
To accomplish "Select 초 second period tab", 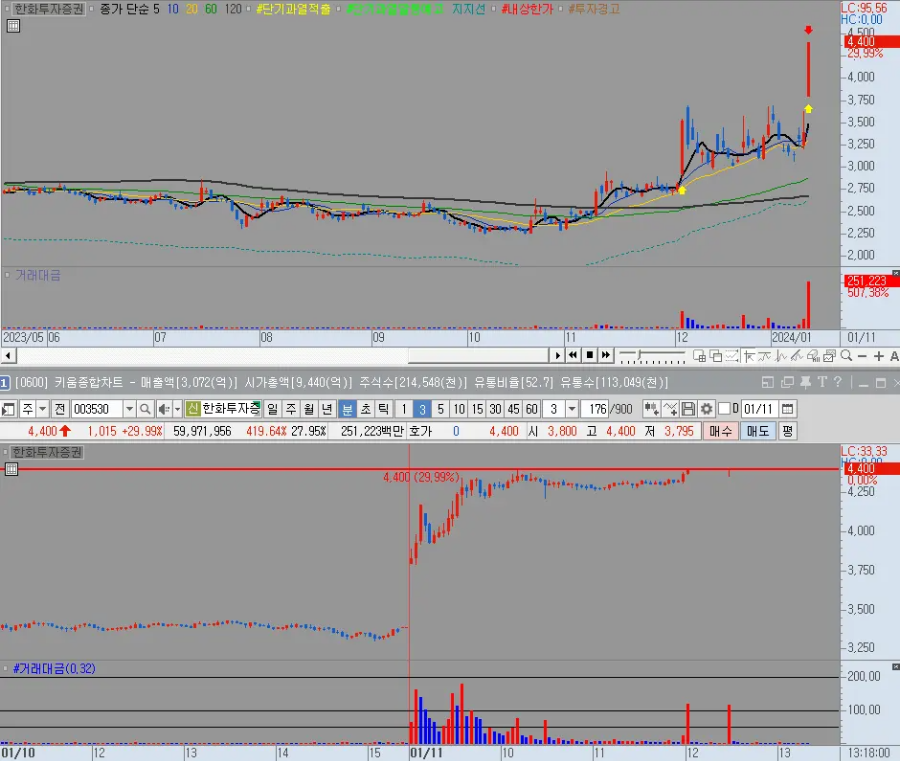I will [x=365, y=409].
